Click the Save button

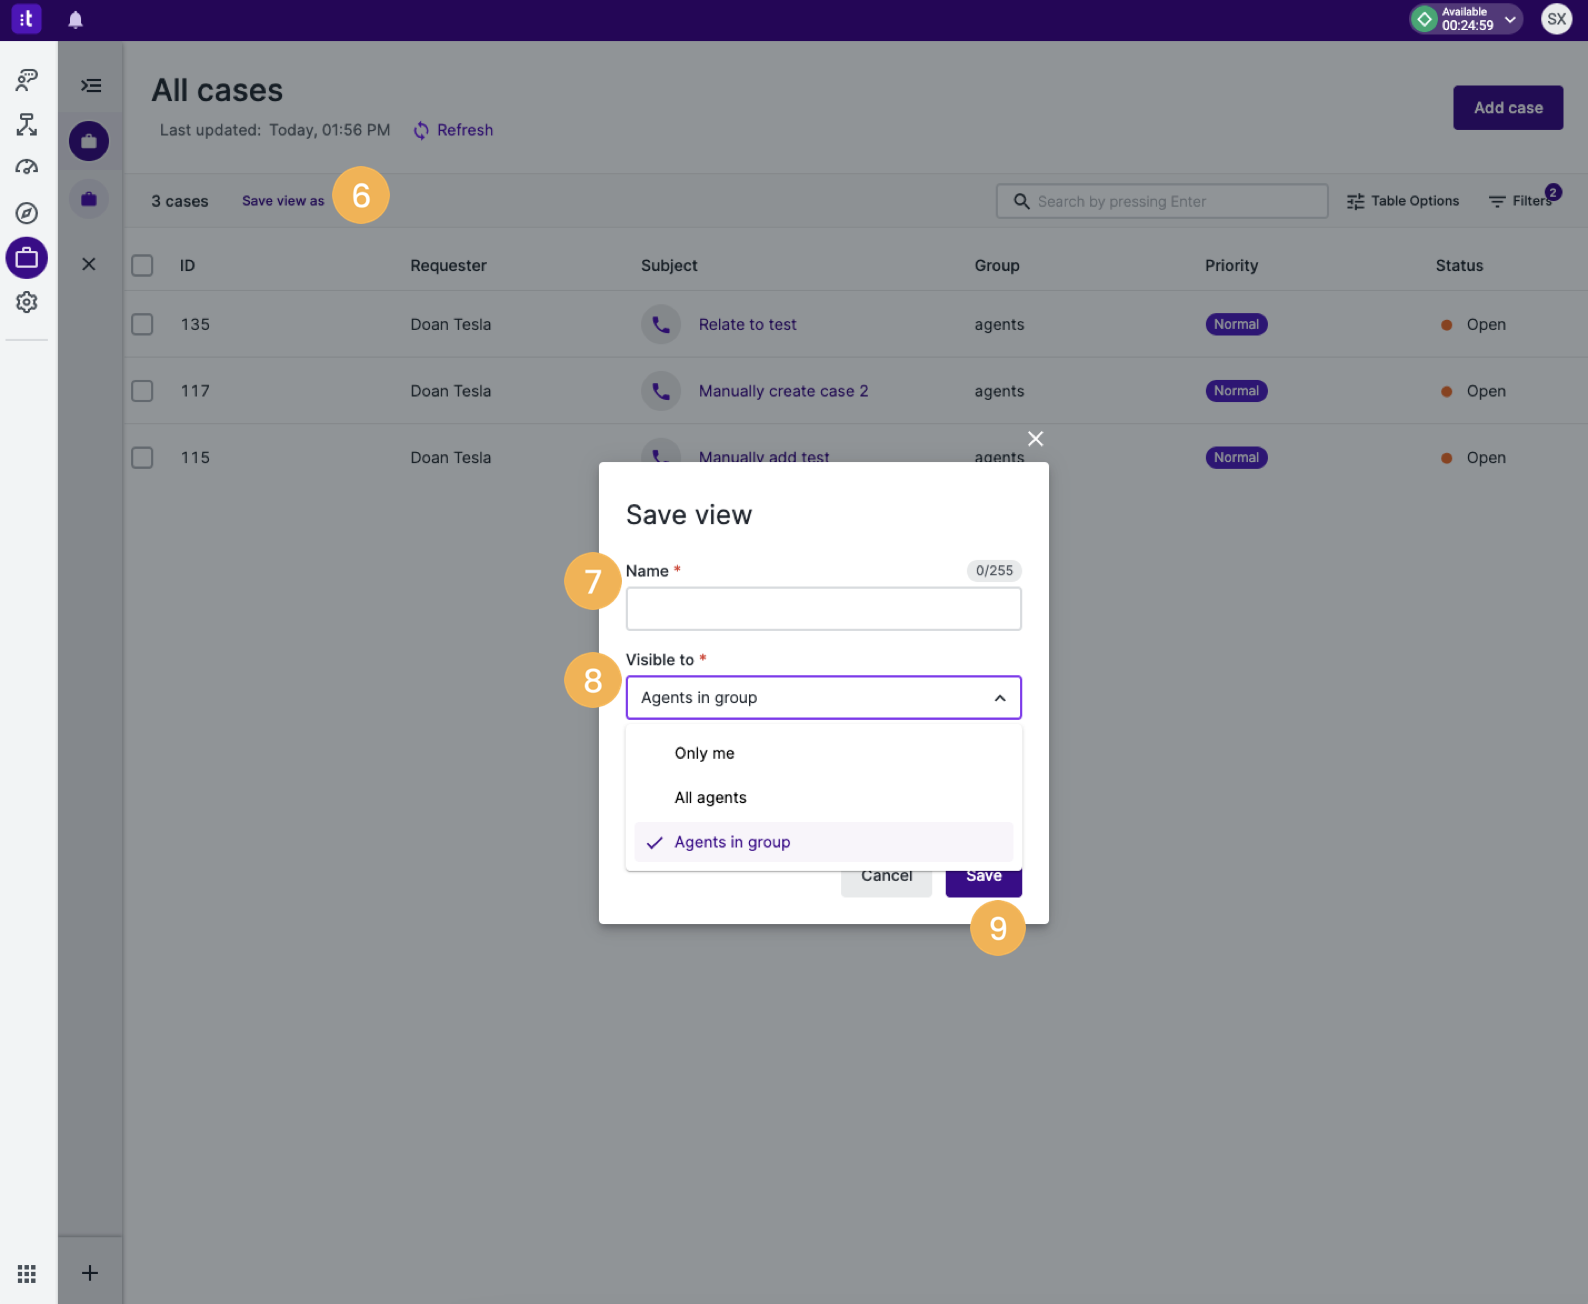click(984, 881)
